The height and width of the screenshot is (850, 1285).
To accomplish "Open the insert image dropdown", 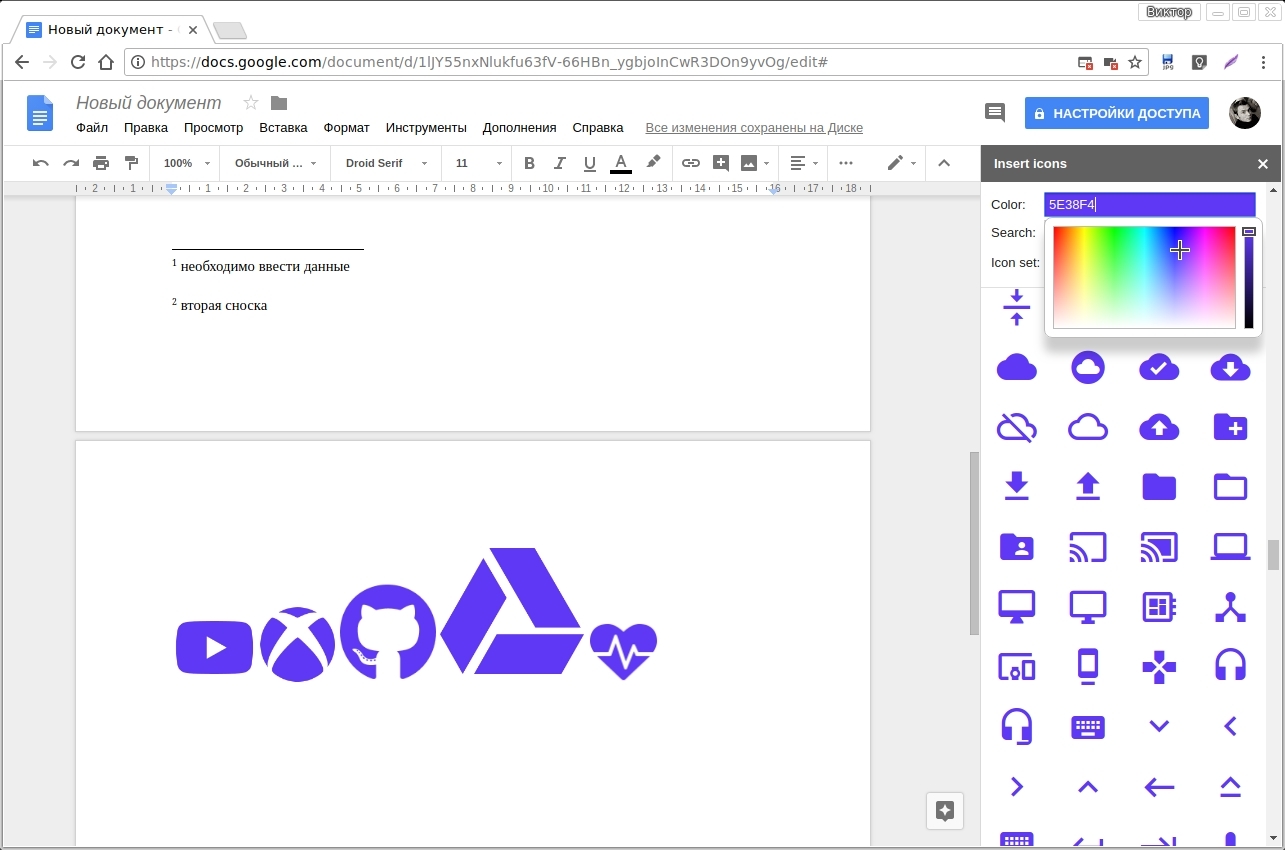I will (x=755, y=163).
